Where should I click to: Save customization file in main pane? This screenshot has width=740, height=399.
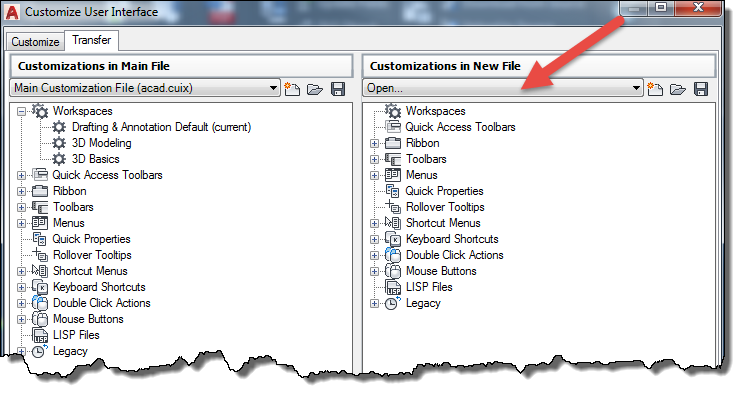[x=338, y=89]
